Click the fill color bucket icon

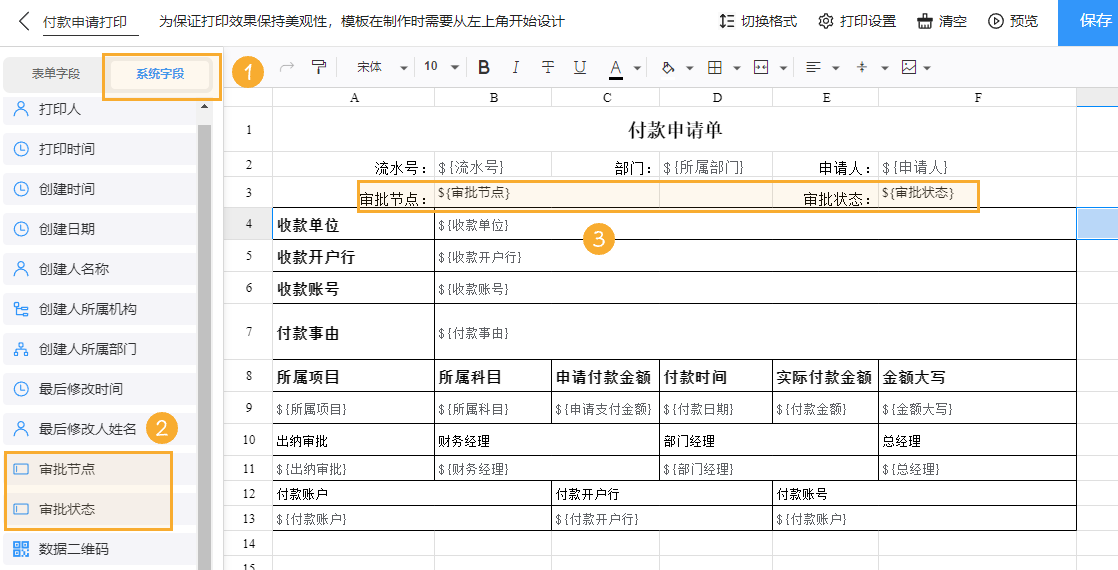tap(668, 67)
